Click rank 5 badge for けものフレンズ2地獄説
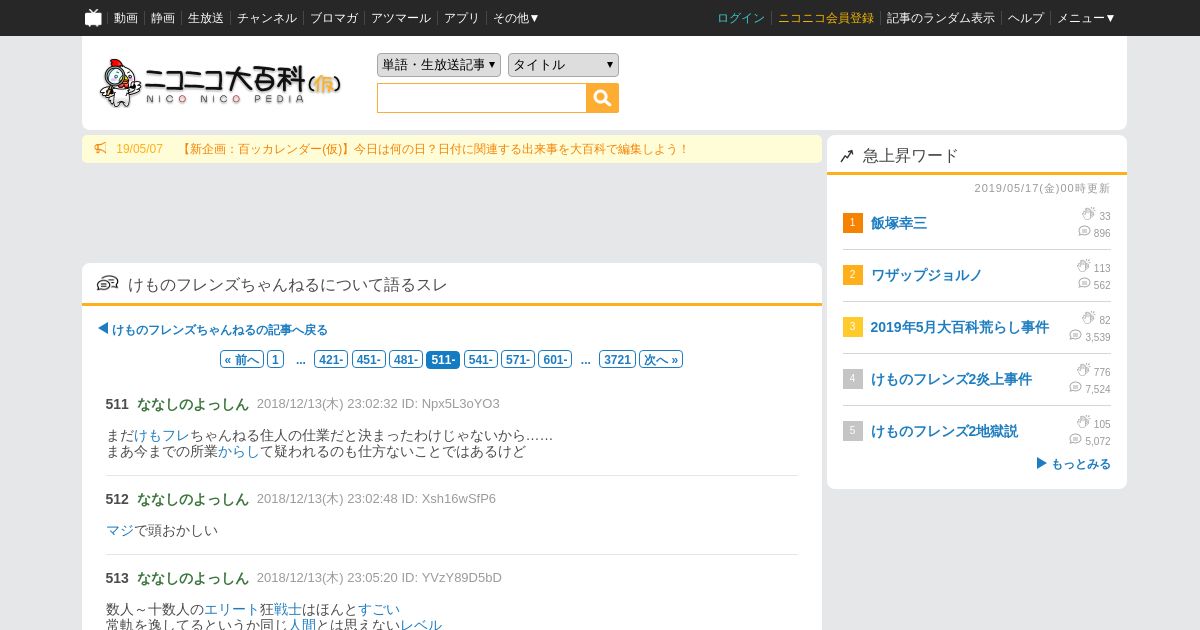 852,431
